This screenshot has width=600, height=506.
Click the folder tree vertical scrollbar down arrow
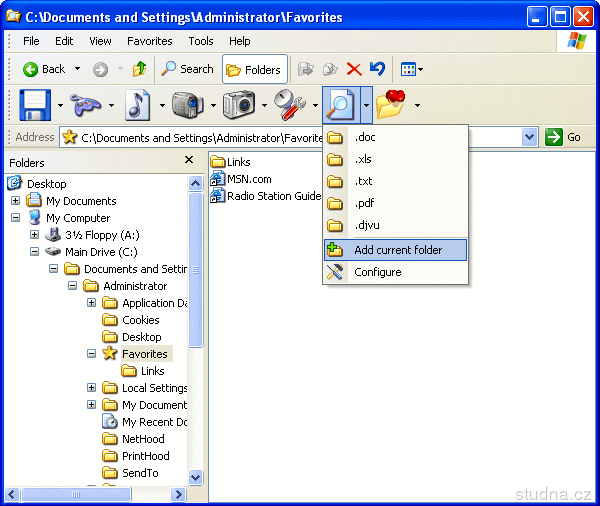click(195, 478)
